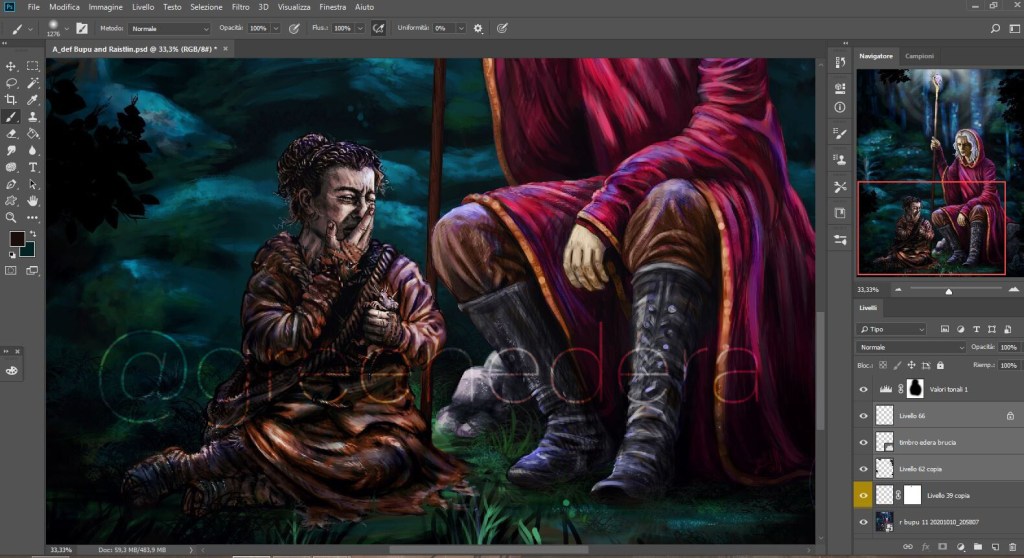Delete layer using trash icon
The image size is (1024, 558).
tap(1010, 546)
